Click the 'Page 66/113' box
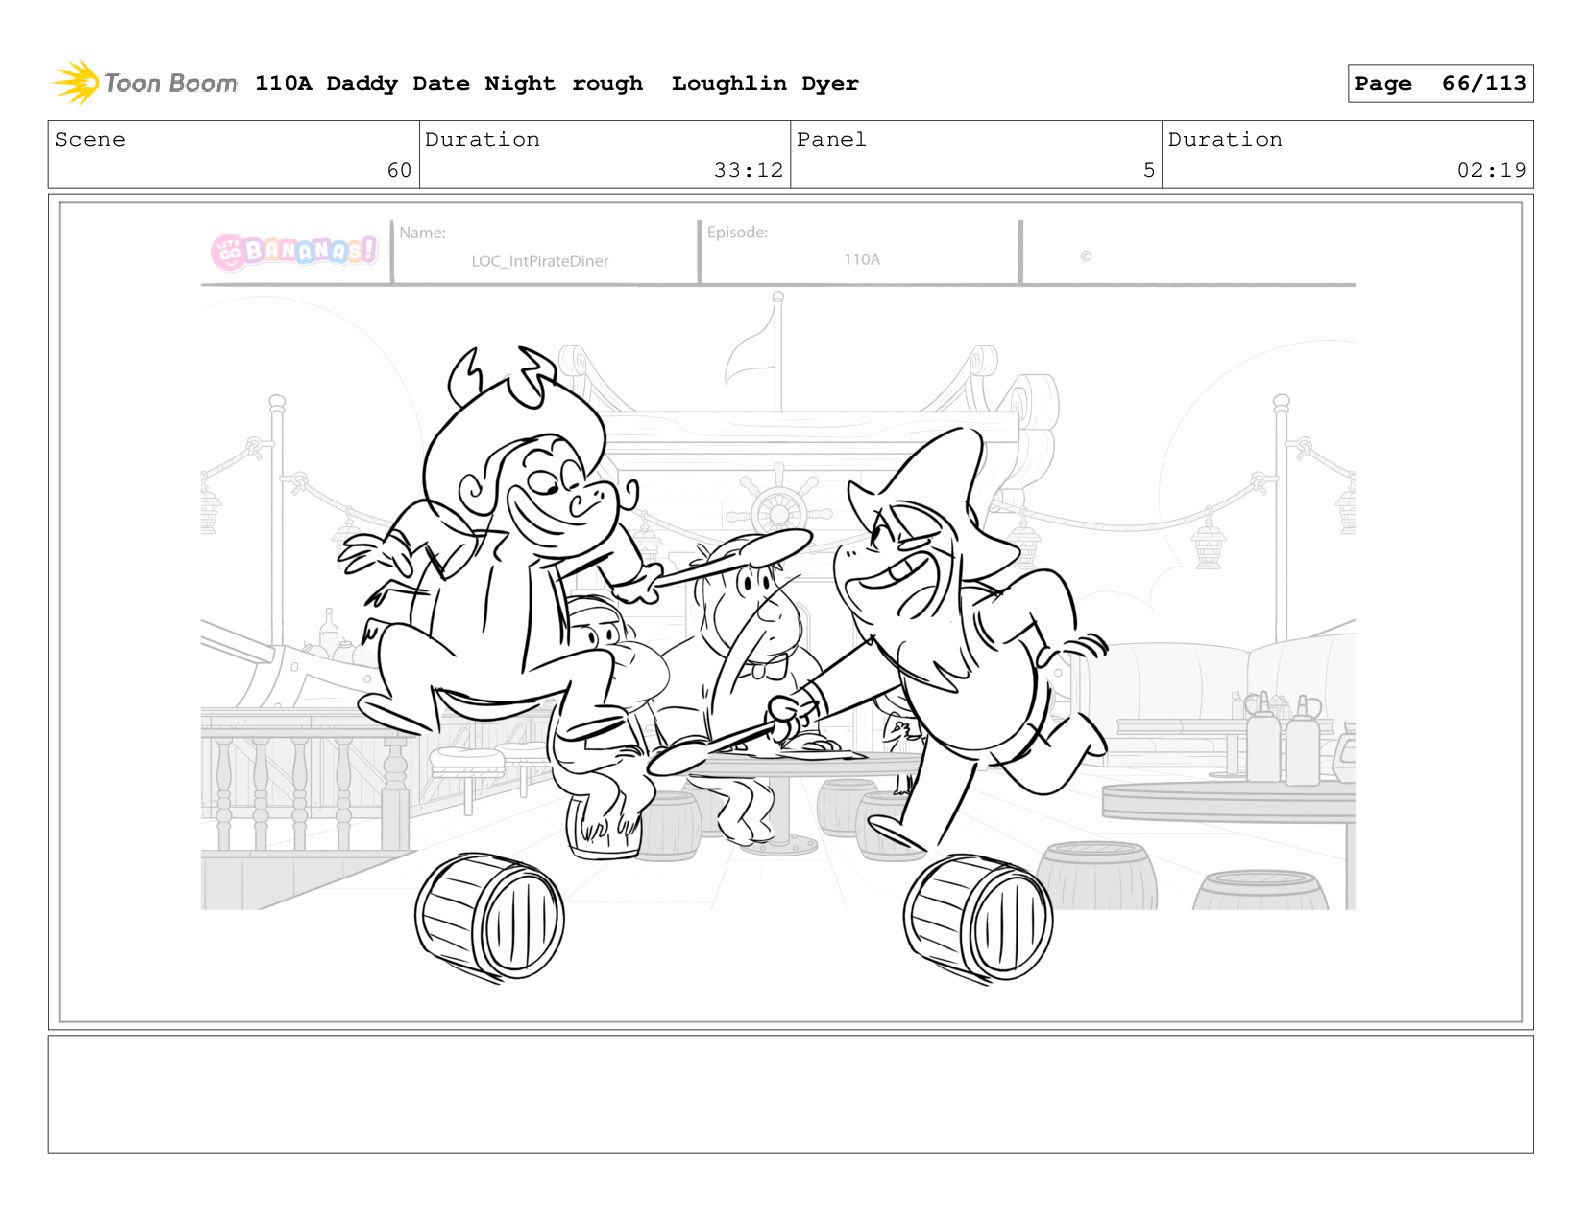This screenshot has height=1225, width=1582. pyautogui.click(x=1440, y=84)
